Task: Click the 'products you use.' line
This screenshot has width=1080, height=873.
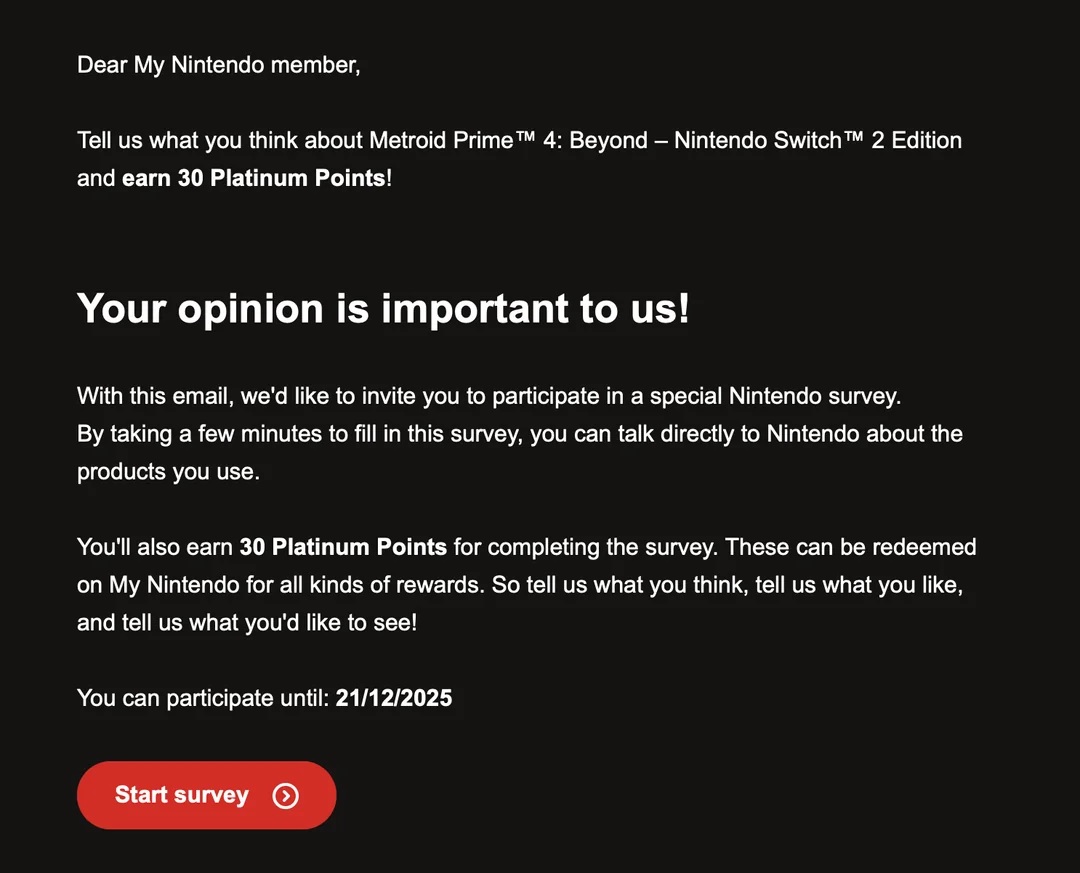Action: (168, 472)
